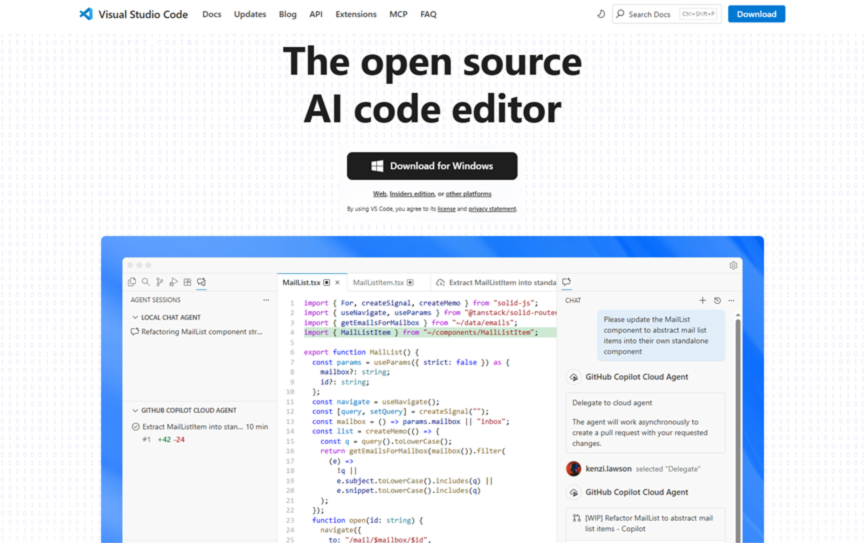Click the Explorer files icon in activity bar
864x543 pixels.
coord(132,282)
